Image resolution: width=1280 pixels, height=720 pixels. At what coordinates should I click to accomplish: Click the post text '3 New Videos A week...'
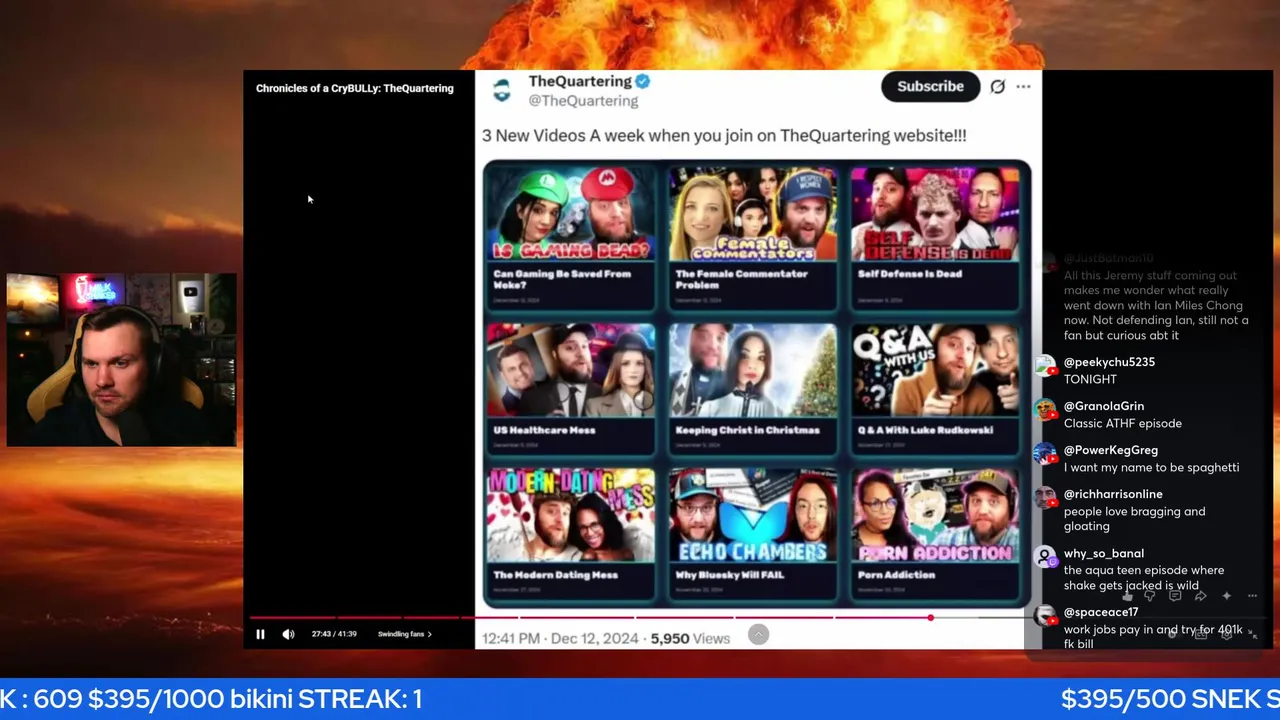pyautogui.click(x=724, y=135)
